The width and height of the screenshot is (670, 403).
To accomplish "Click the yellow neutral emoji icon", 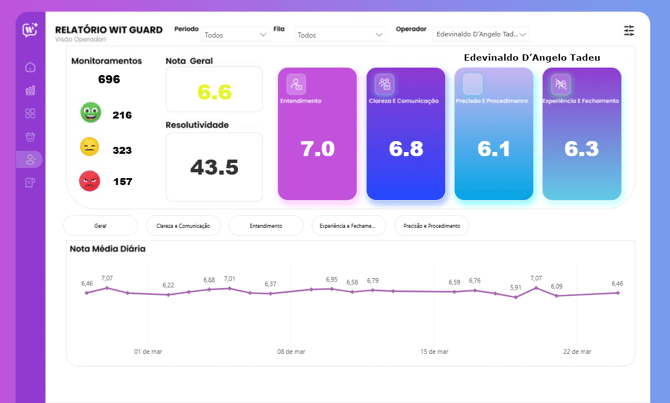I will [x=90, y=147].
